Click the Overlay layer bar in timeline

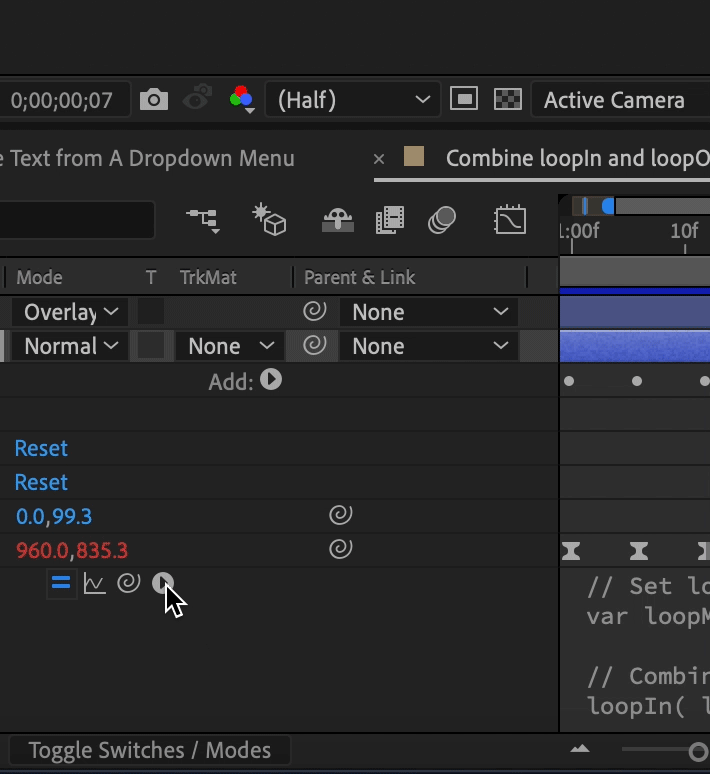tap(635, 312)
